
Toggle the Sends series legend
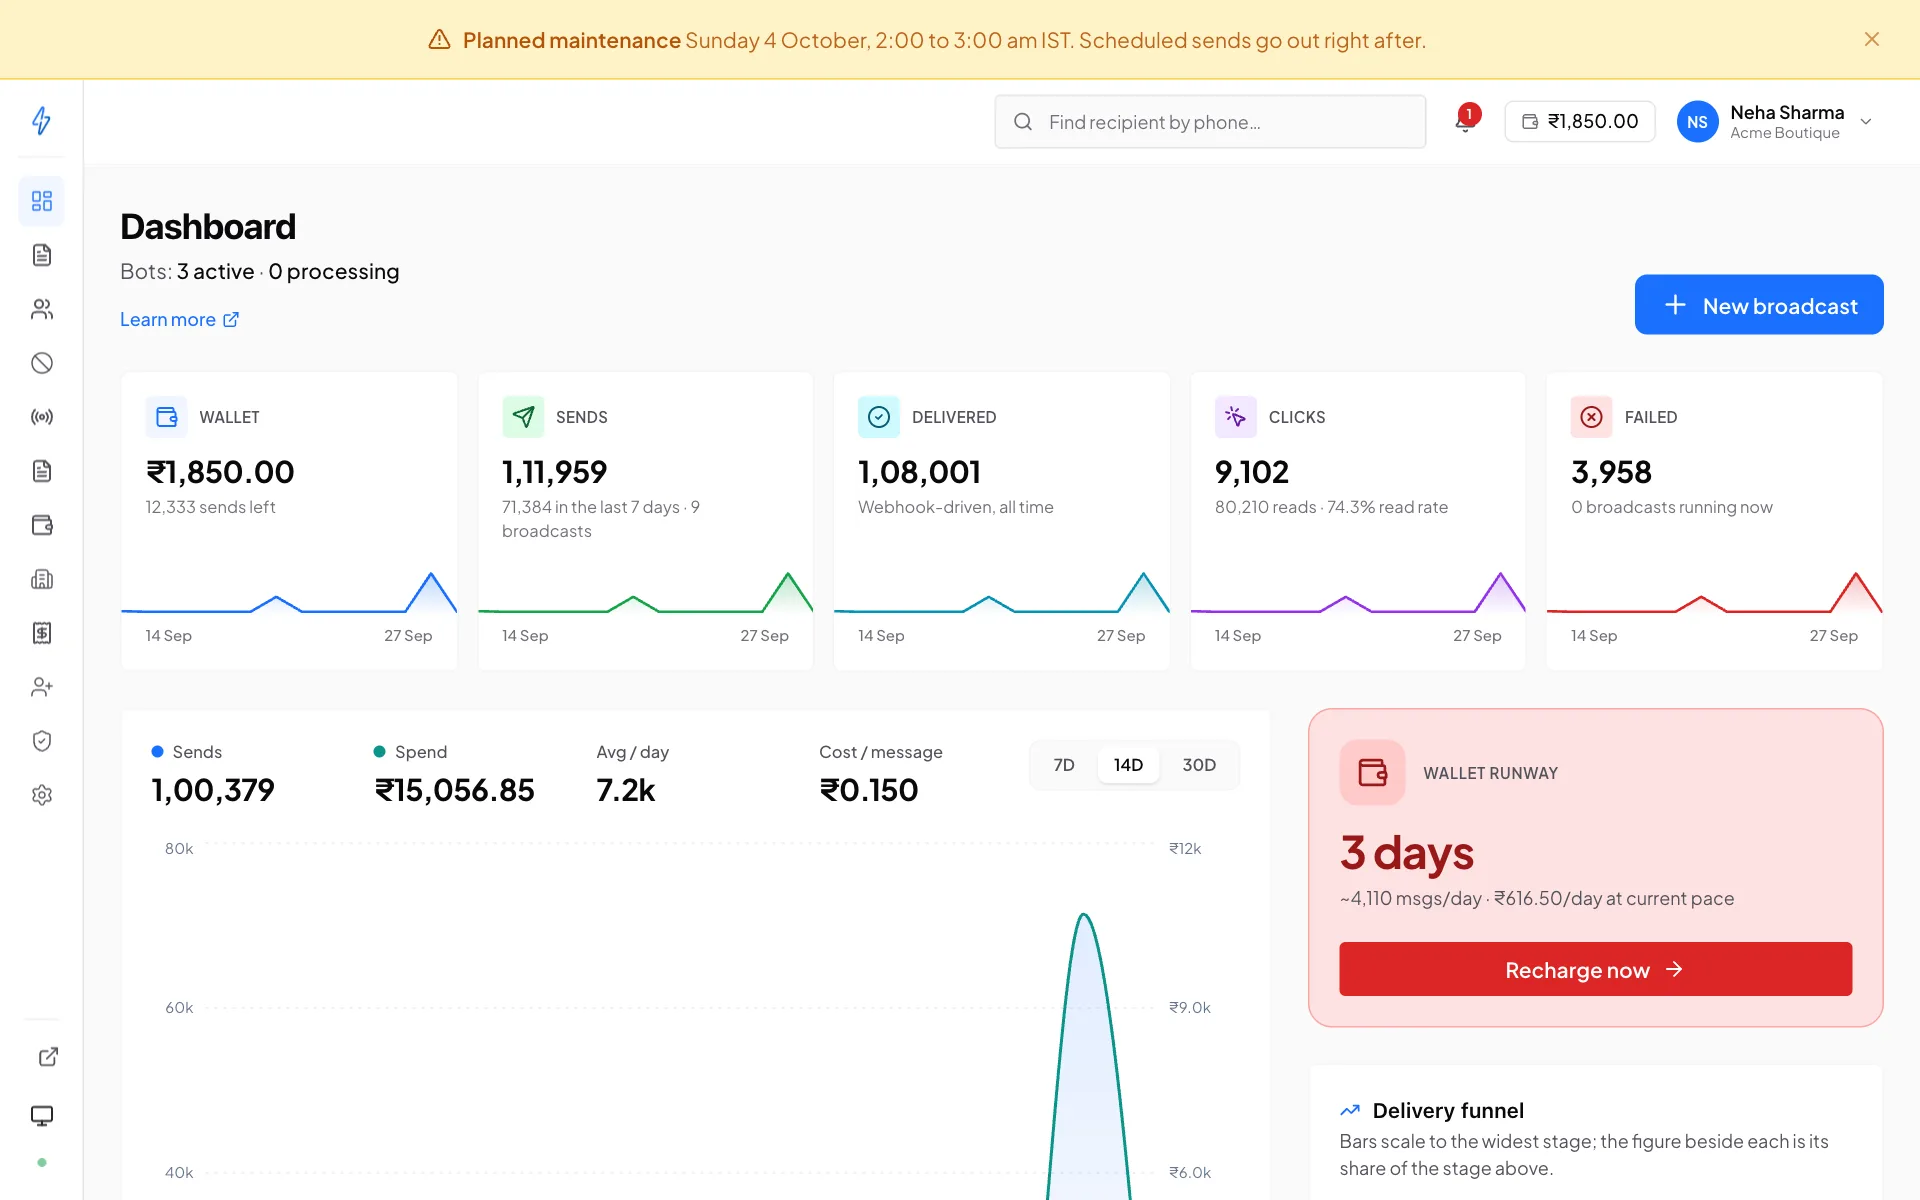(x=187, y=752)
